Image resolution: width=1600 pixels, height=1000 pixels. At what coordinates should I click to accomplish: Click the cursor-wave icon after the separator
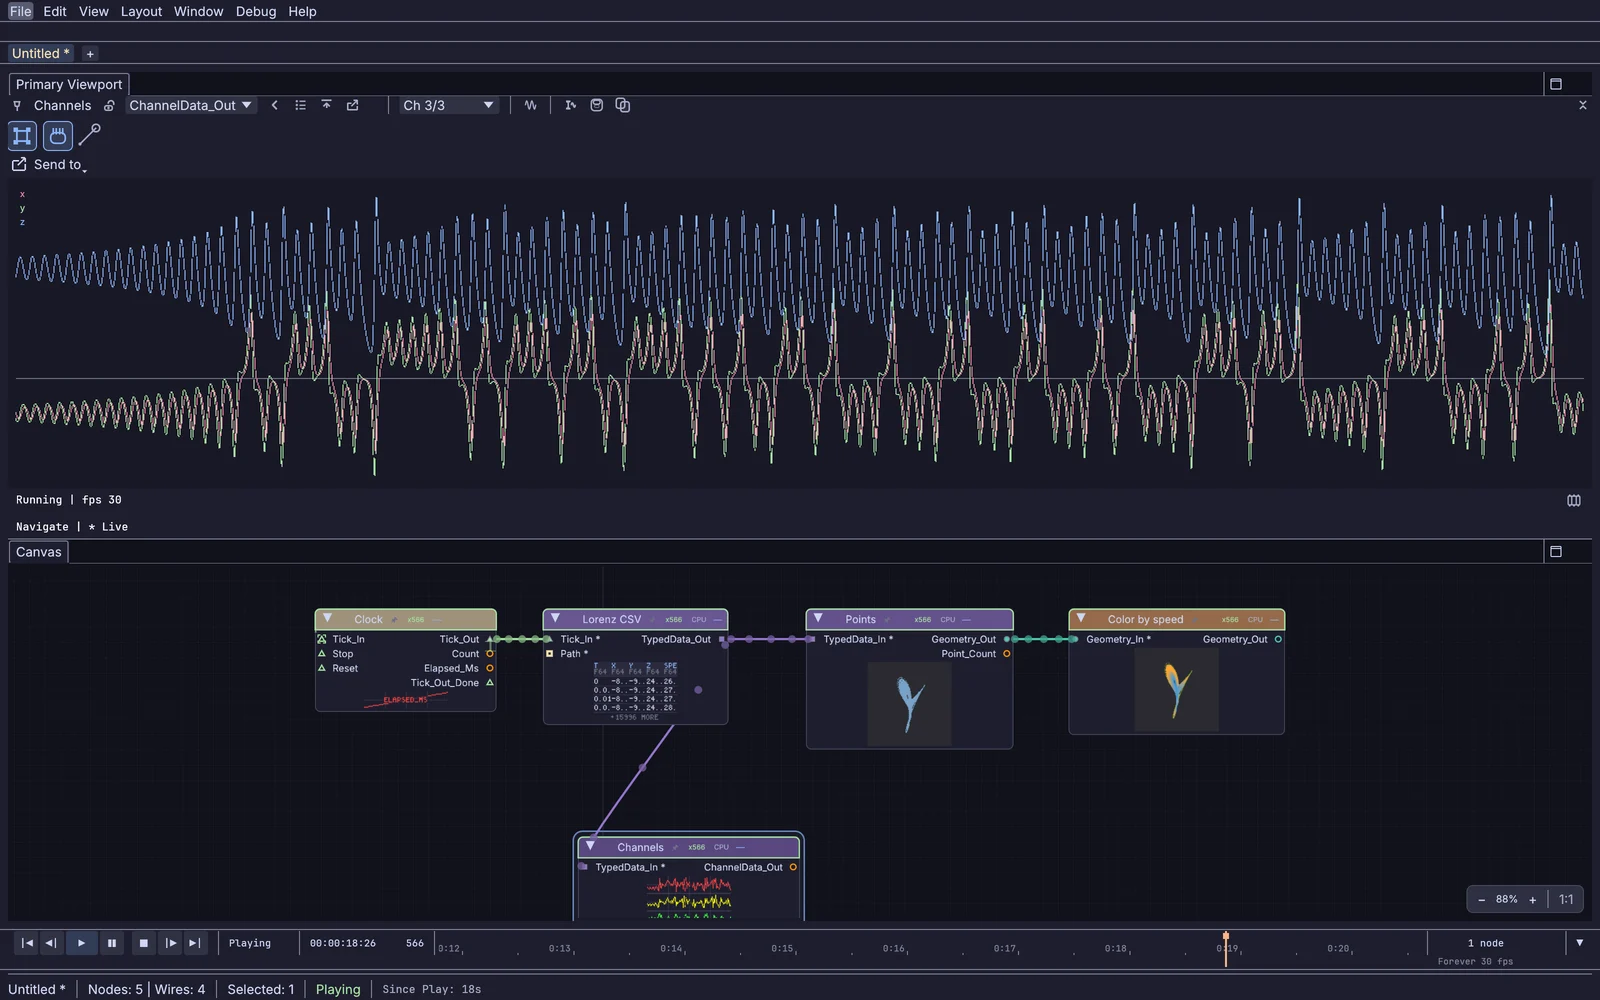[x=570, y=105]
